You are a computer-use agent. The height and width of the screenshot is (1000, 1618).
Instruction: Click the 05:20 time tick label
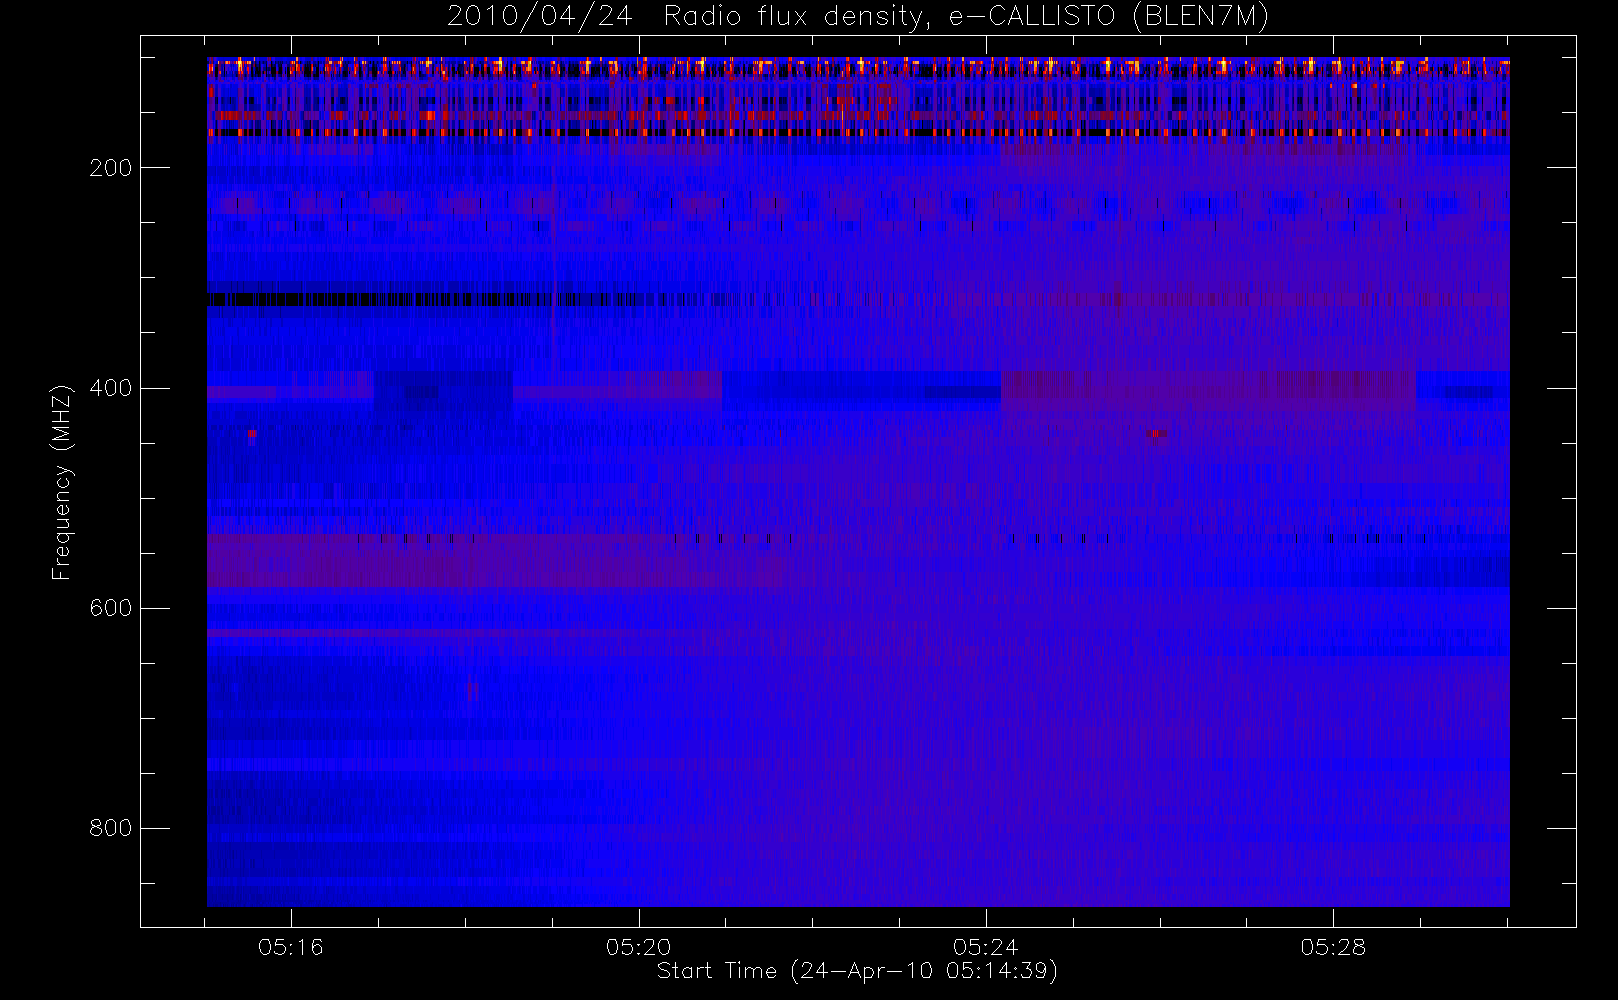click(x=638, y=947)
